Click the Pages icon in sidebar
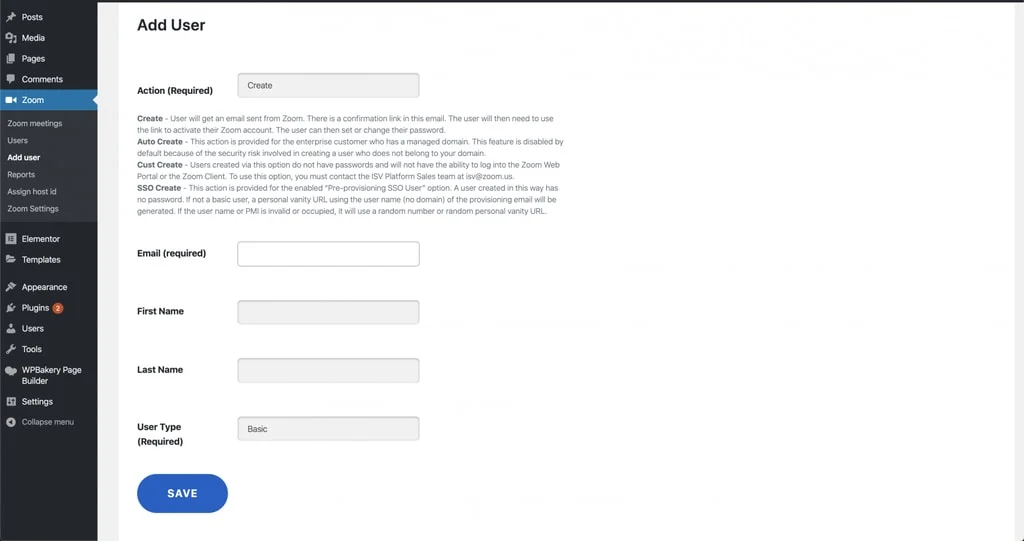1024x541 pixels. pos(11,59)
